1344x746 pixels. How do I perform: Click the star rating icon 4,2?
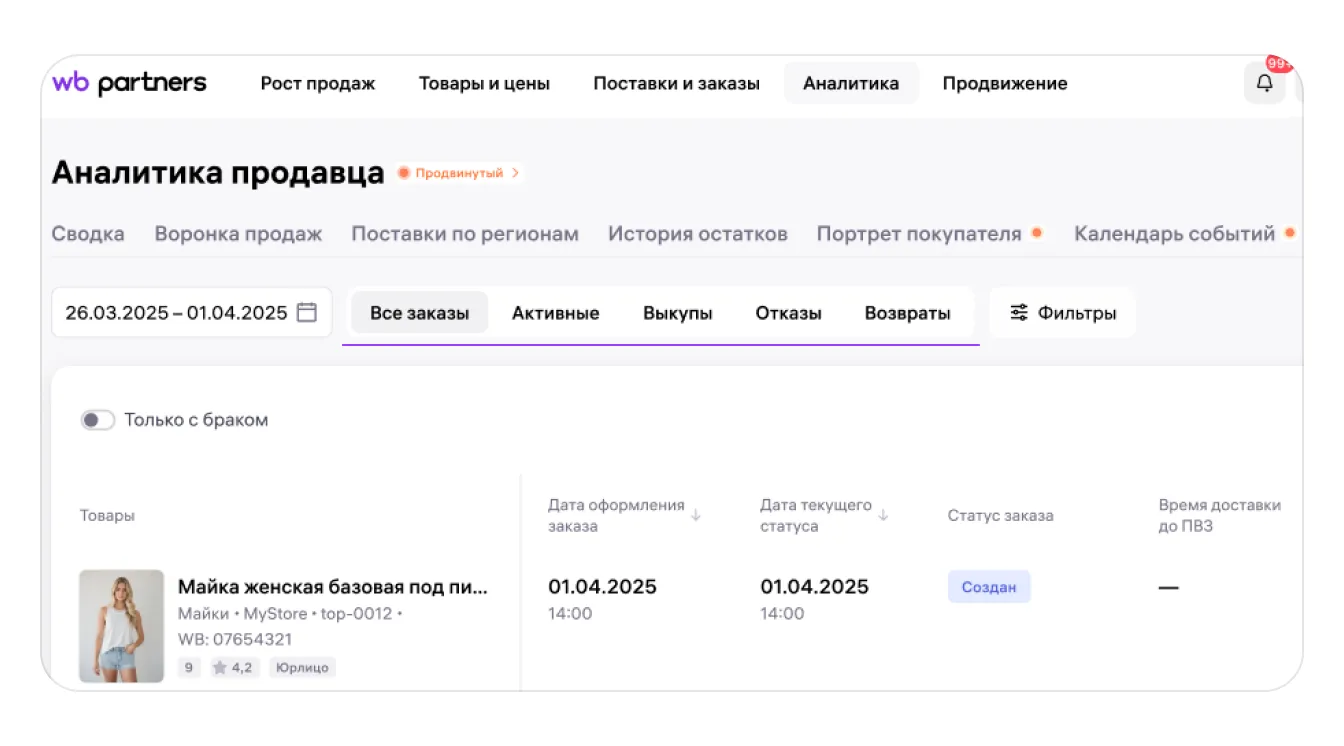[220, 668]
